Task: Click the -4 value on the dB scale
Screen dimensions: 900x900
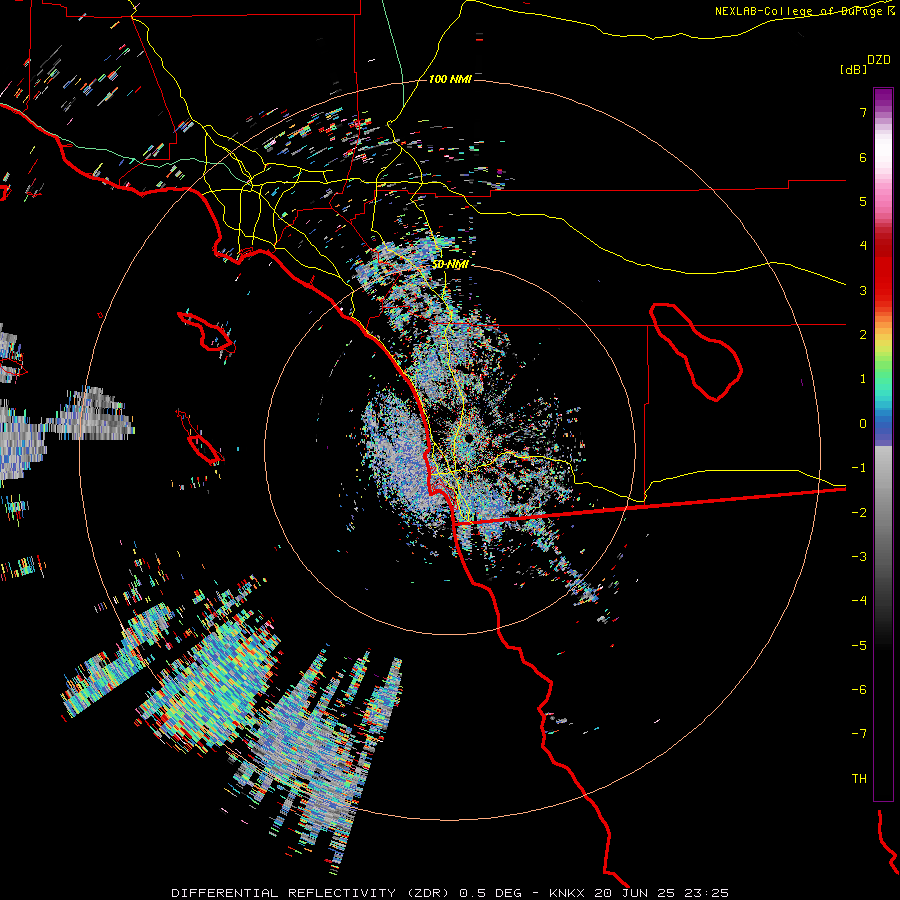Action: point(859,601)
